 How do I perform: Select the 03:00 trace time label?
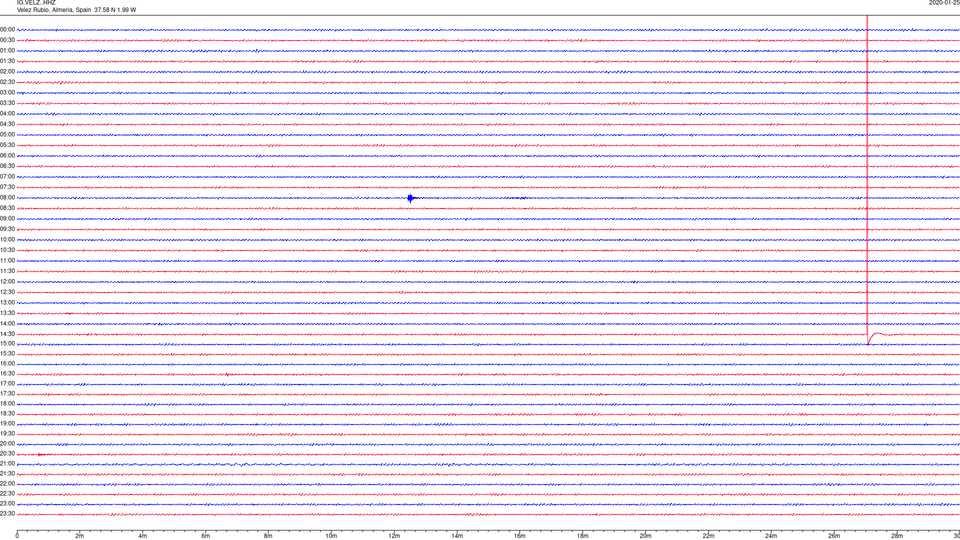click(7, 92)
